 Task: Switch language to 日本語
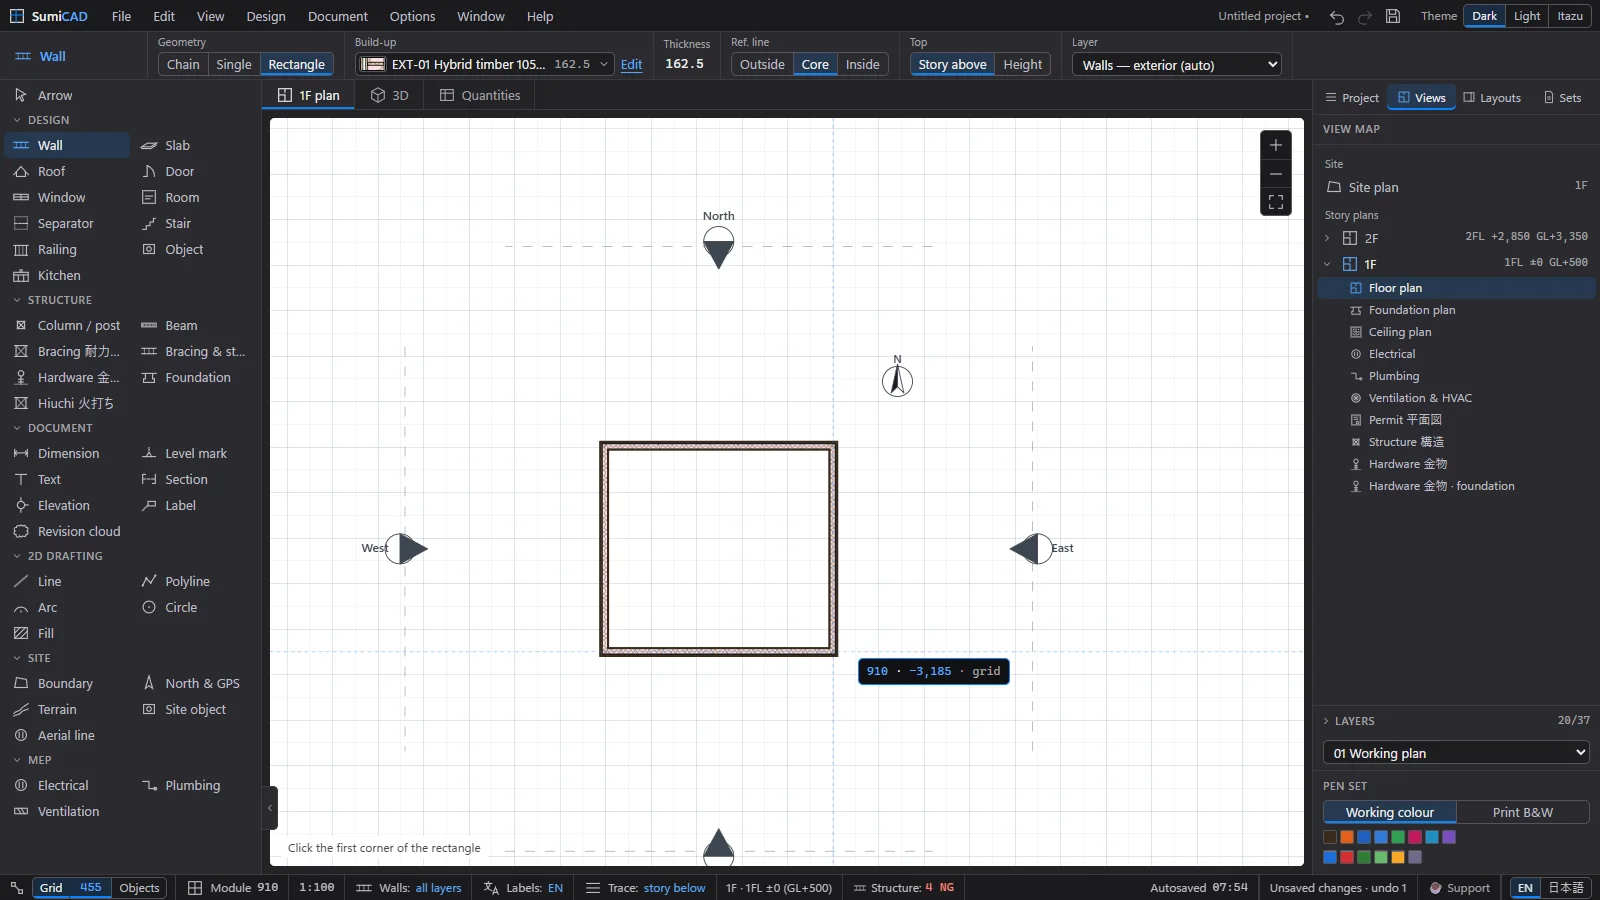click(1566, 888)
